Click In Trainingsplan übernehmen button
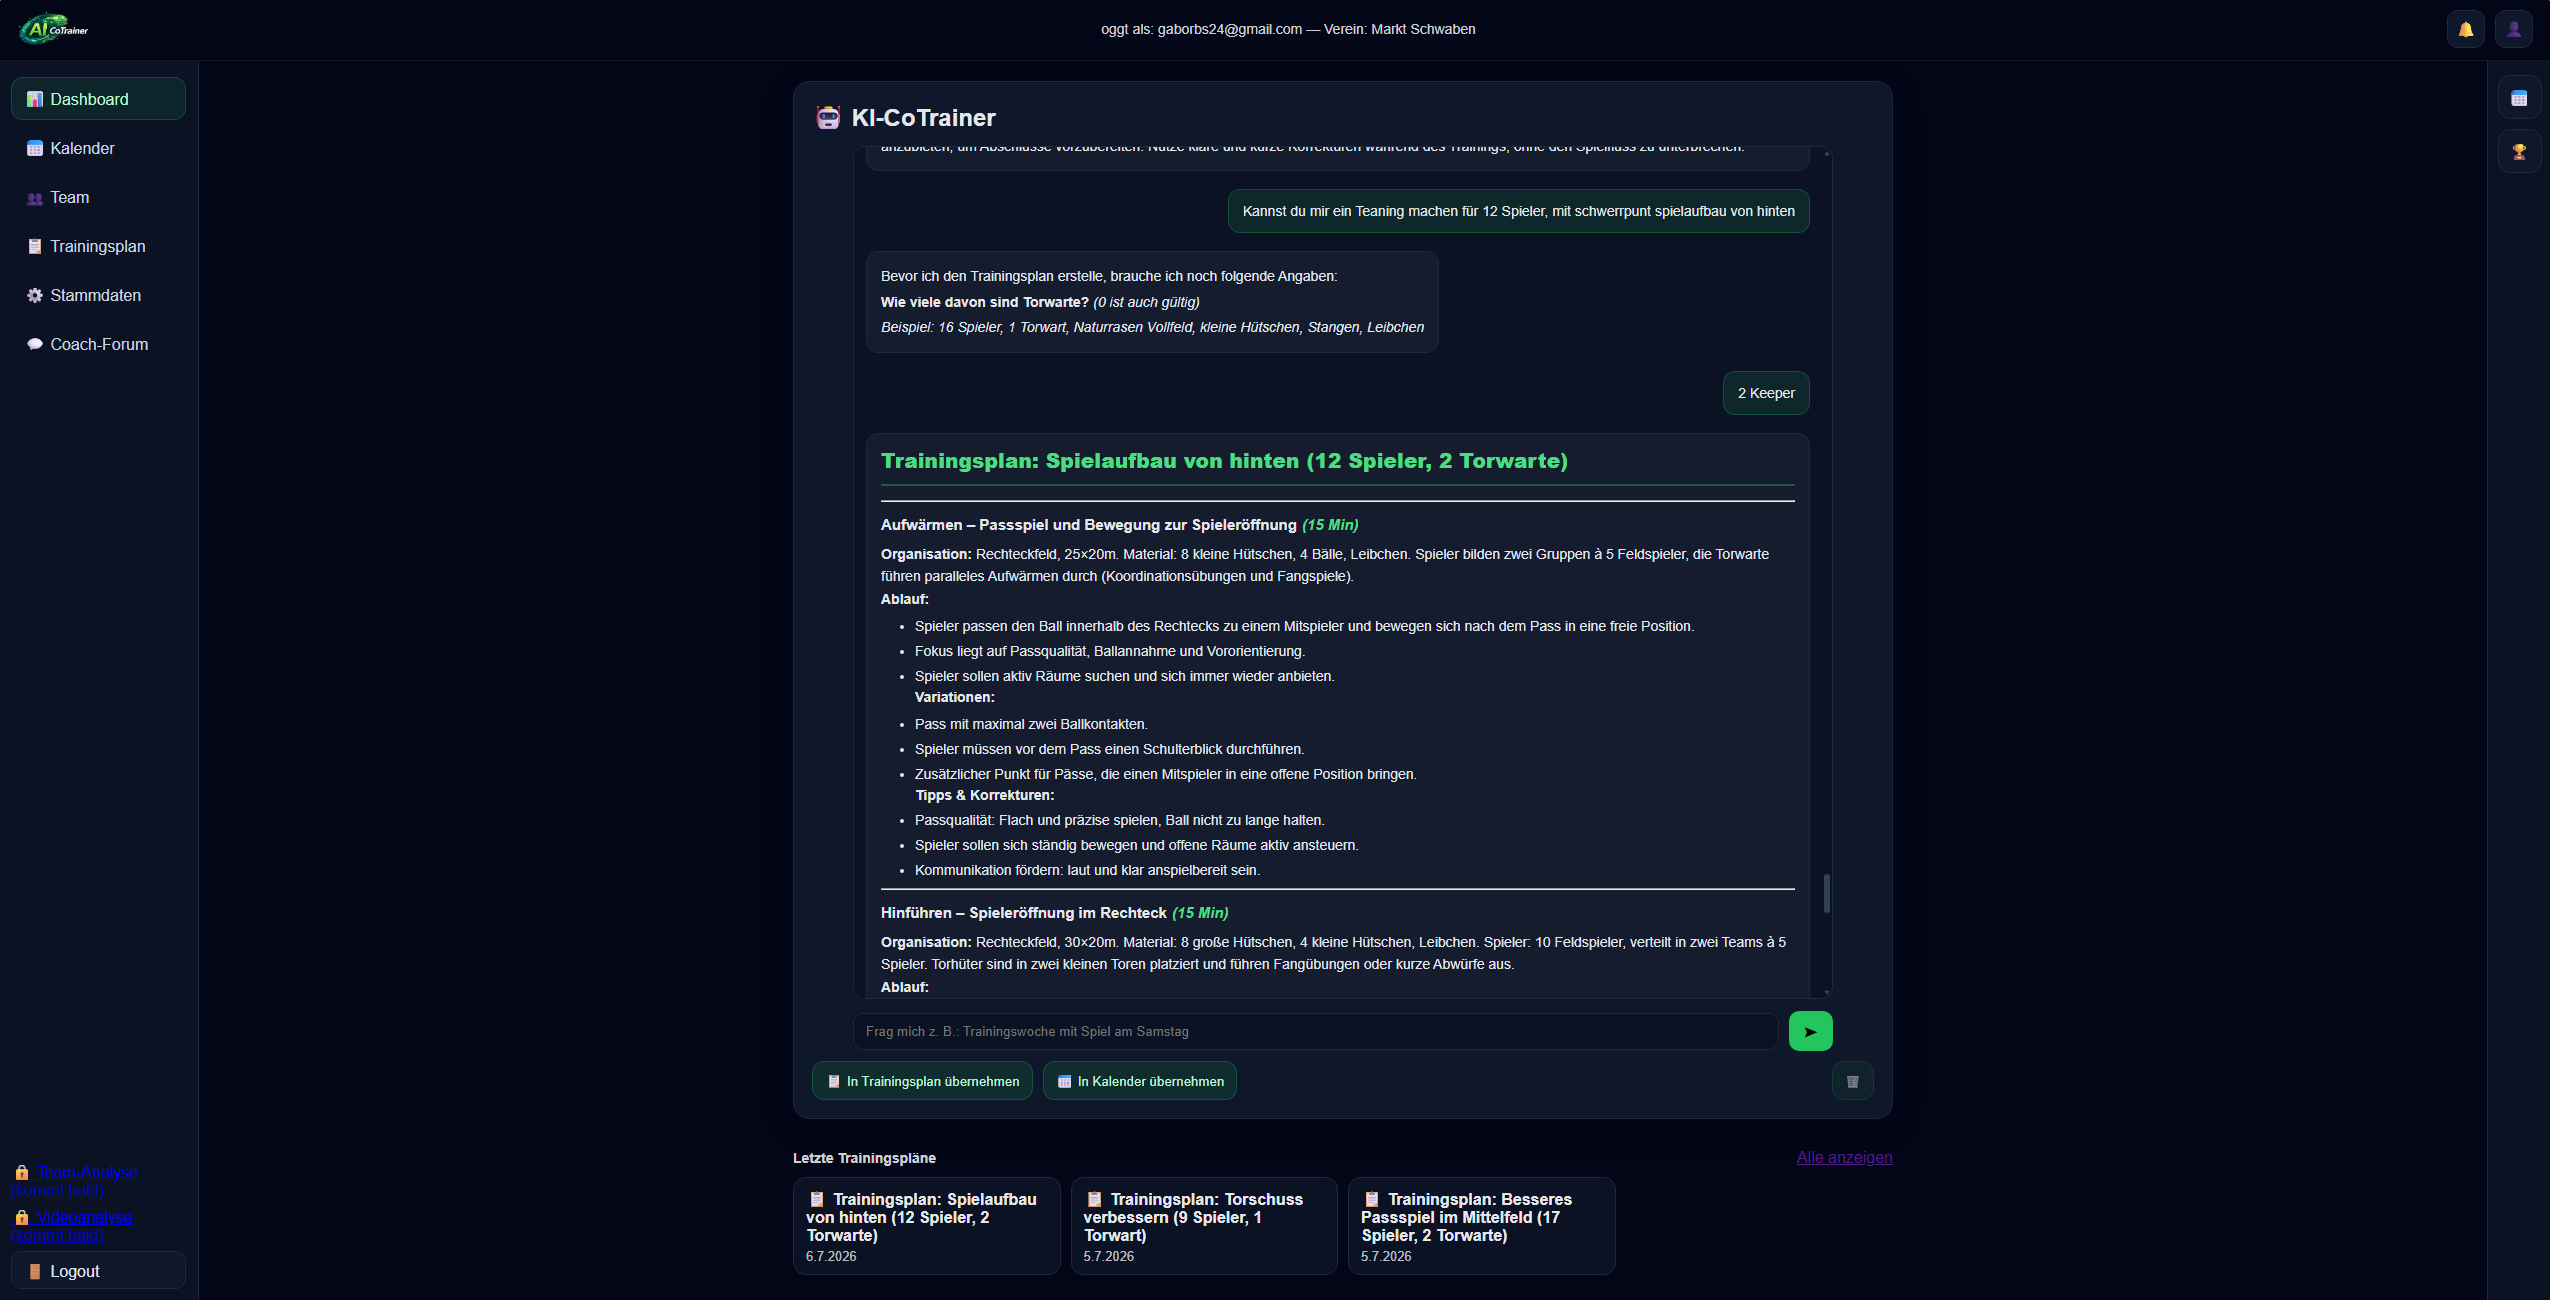 coord(922,1081)
